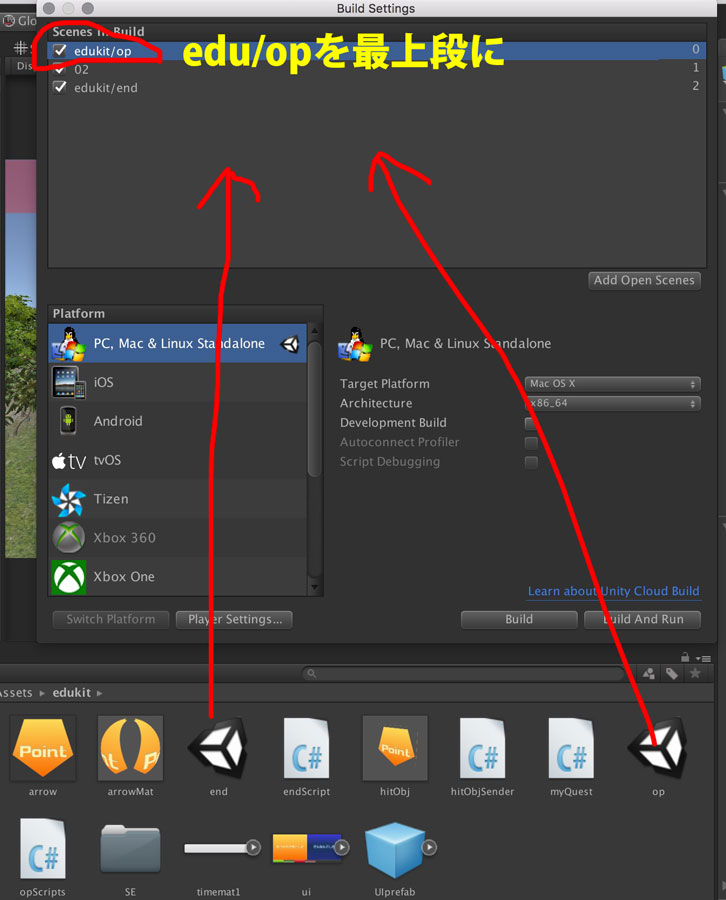The image size is (726, 900).
Task: Open favorites star icon in Project panel
Action: [x=695, y=673]
